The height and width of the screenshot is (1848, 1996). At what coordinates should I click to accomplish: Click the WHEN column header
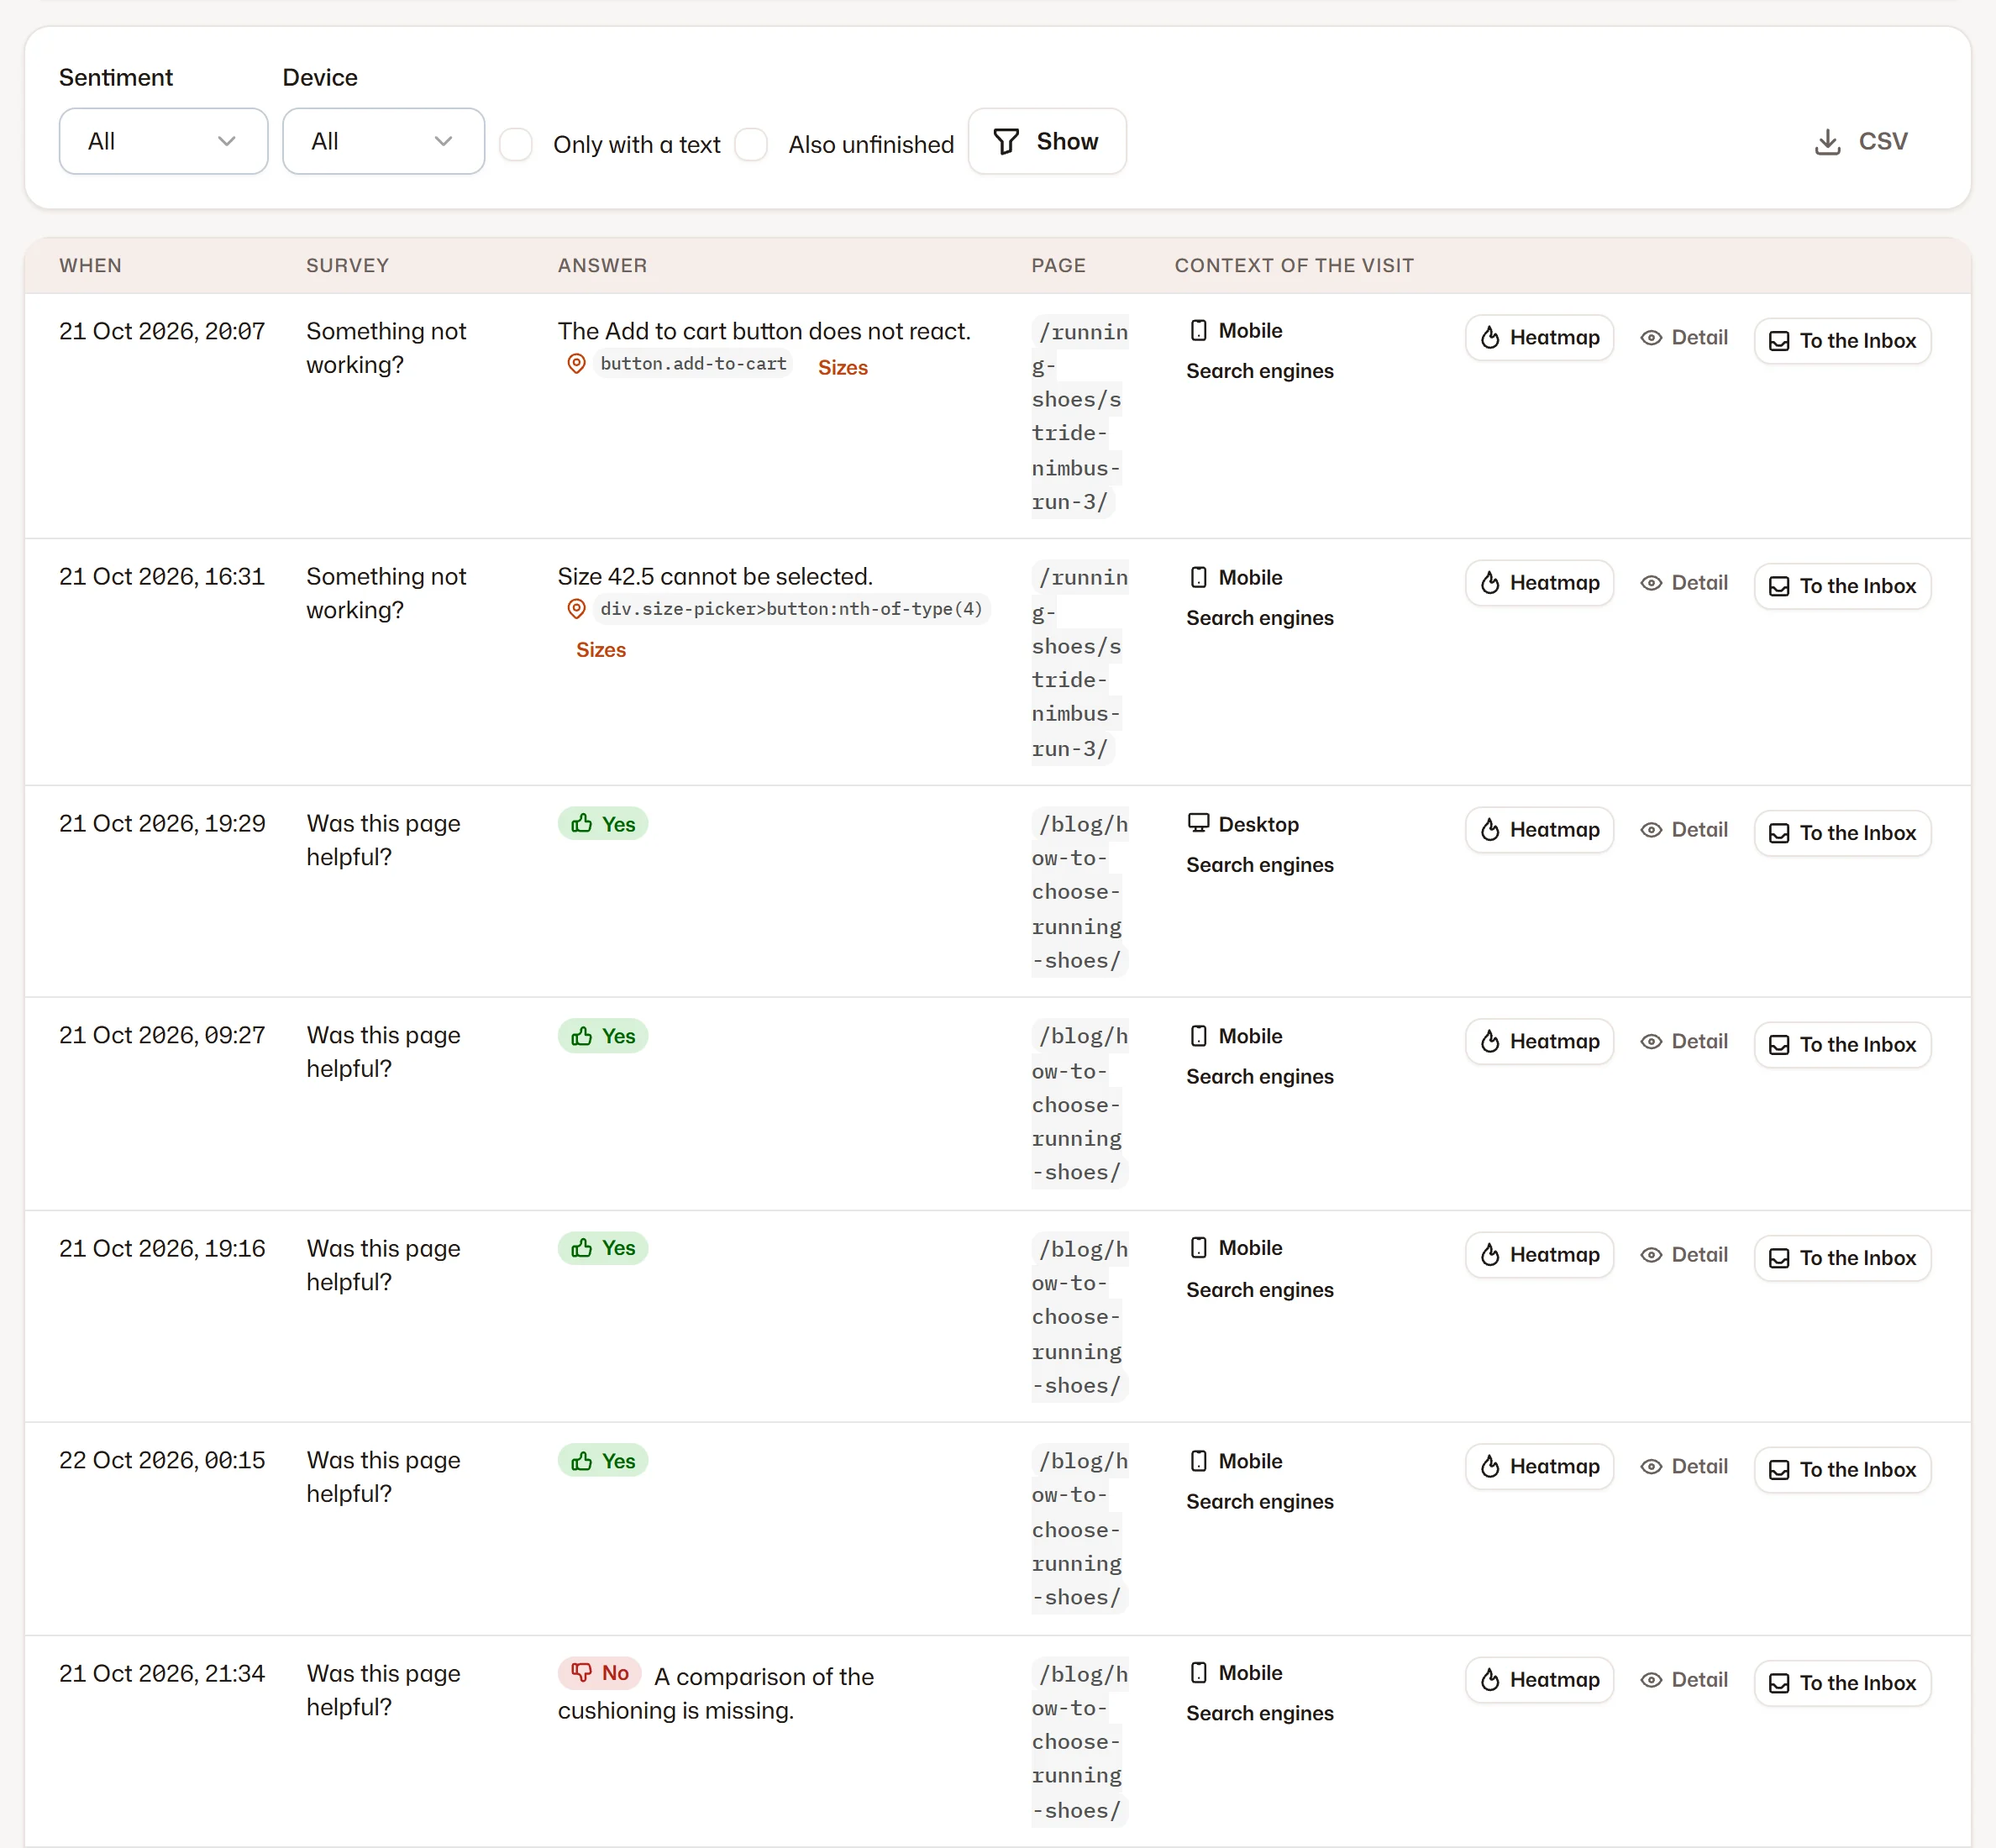tap(91, 266)
